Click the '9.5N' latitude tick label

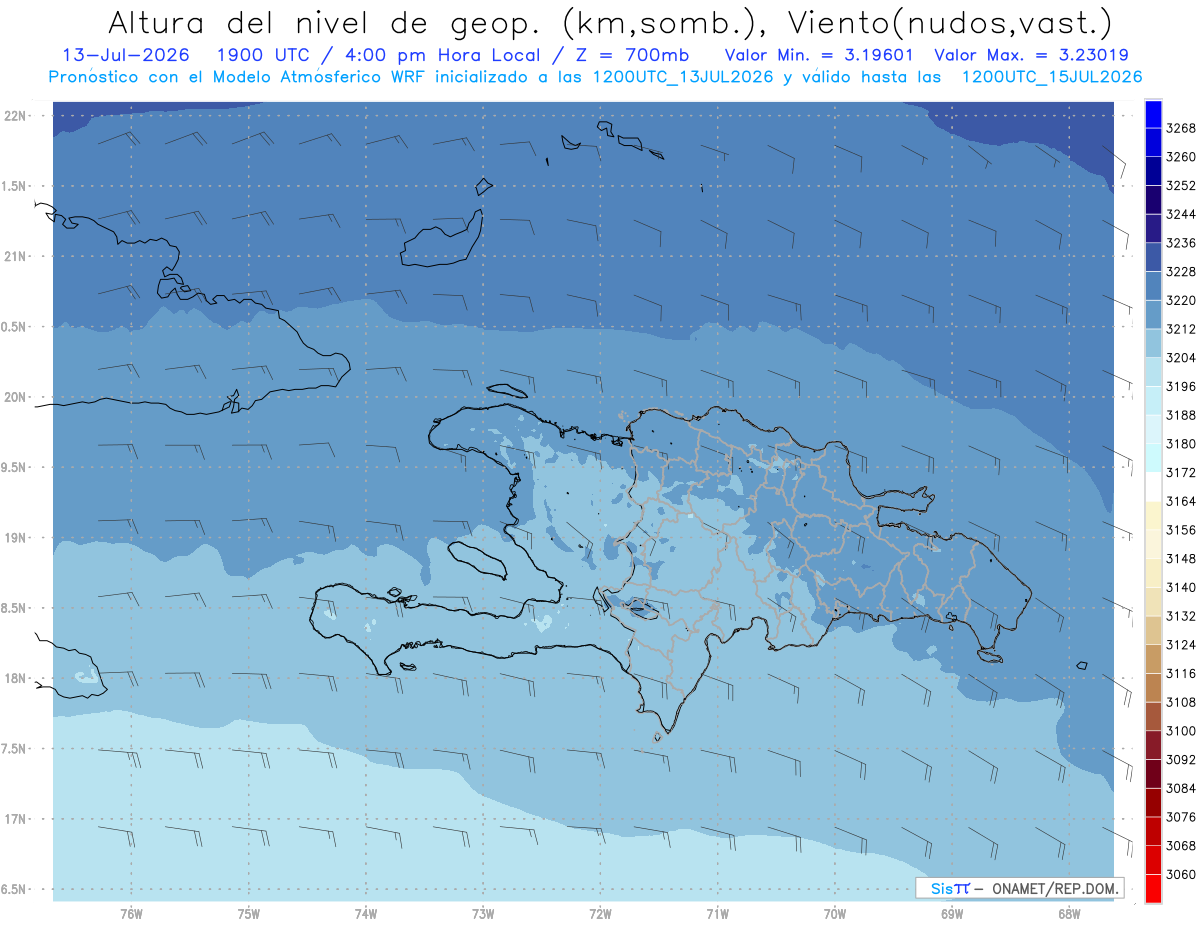(14, 467)
